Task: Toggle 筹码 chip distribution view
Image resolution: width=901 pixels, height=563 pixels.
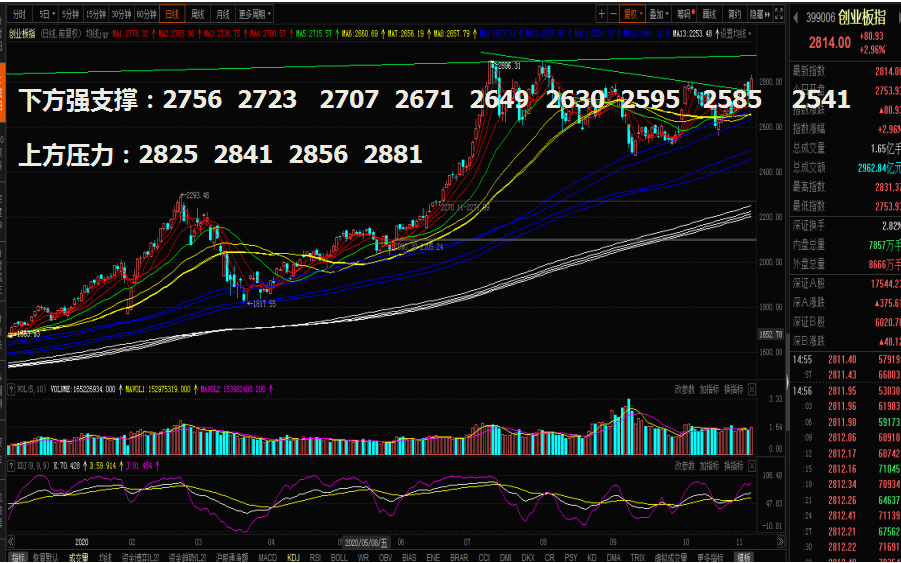Action: pyautogui.click(x=686, y=14)
